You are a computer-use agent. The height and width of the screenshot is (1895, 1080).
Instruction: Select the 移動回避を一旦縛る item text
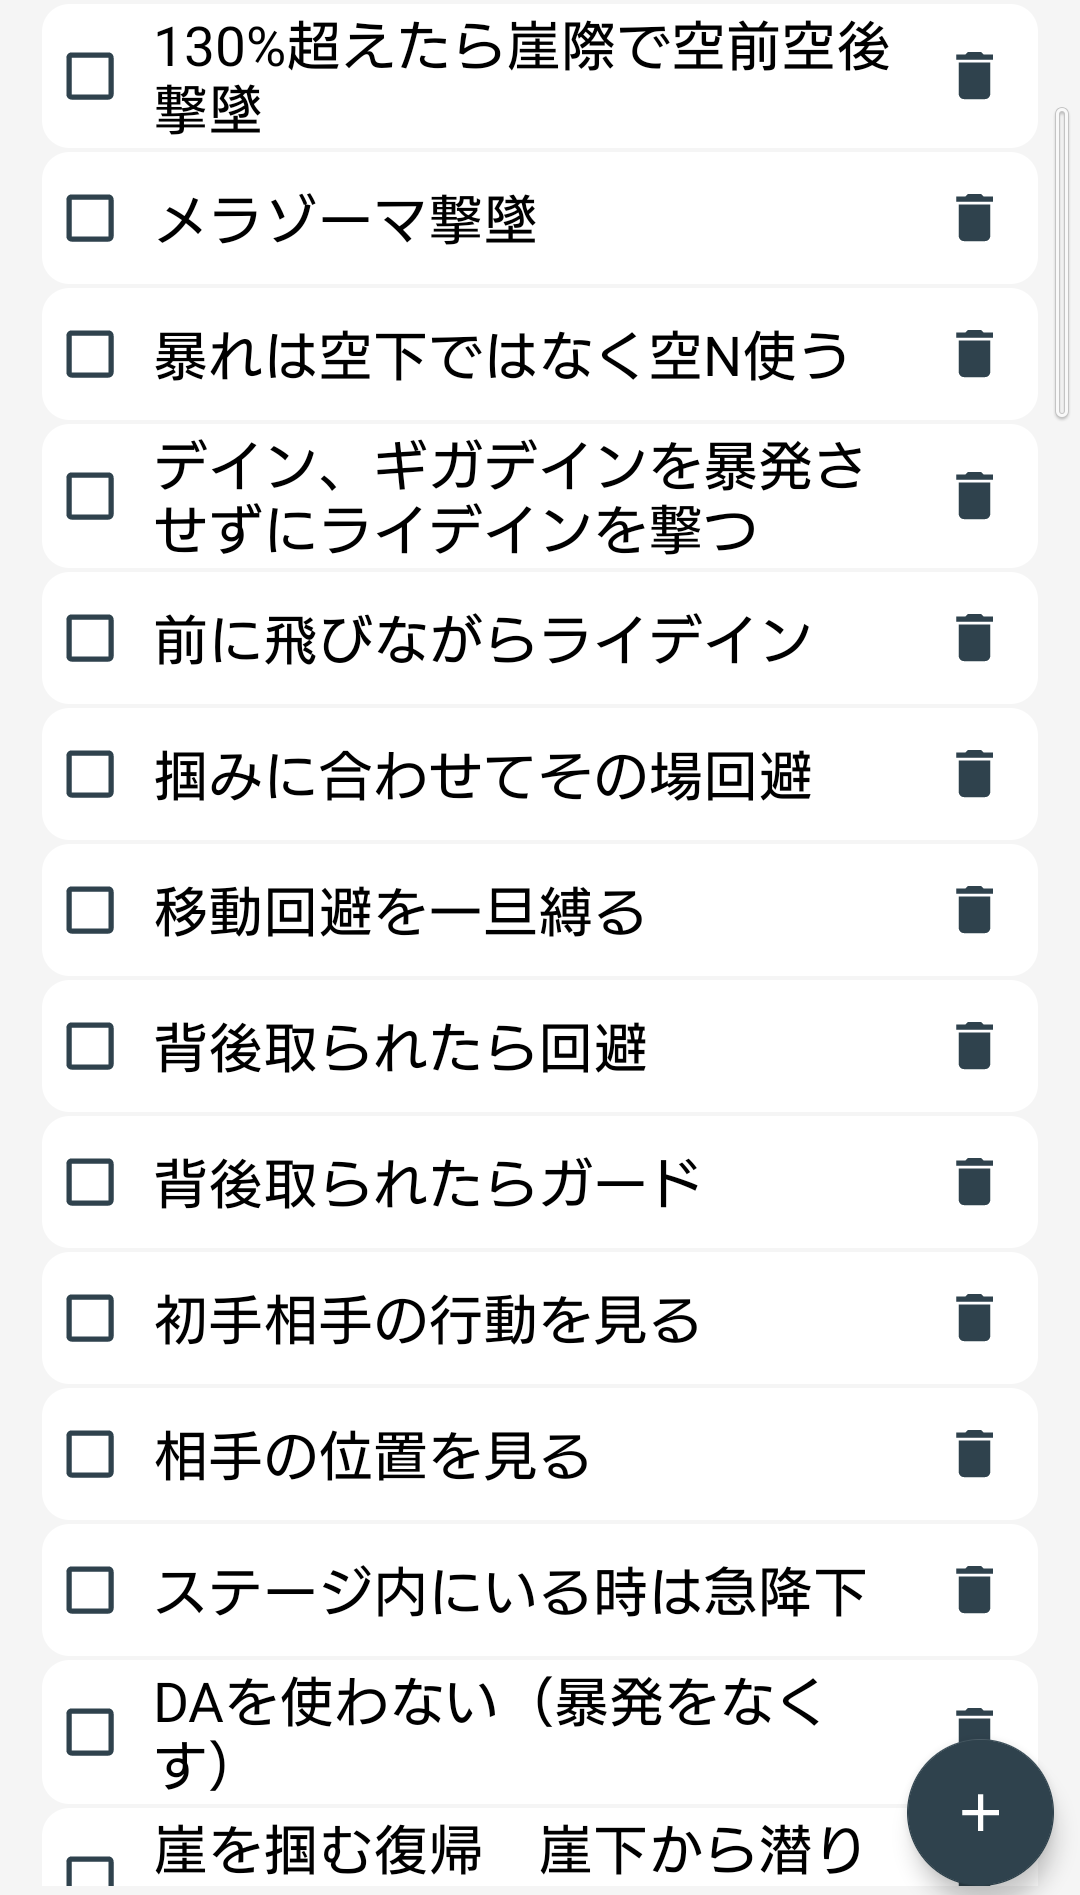[x=400, y=912]
